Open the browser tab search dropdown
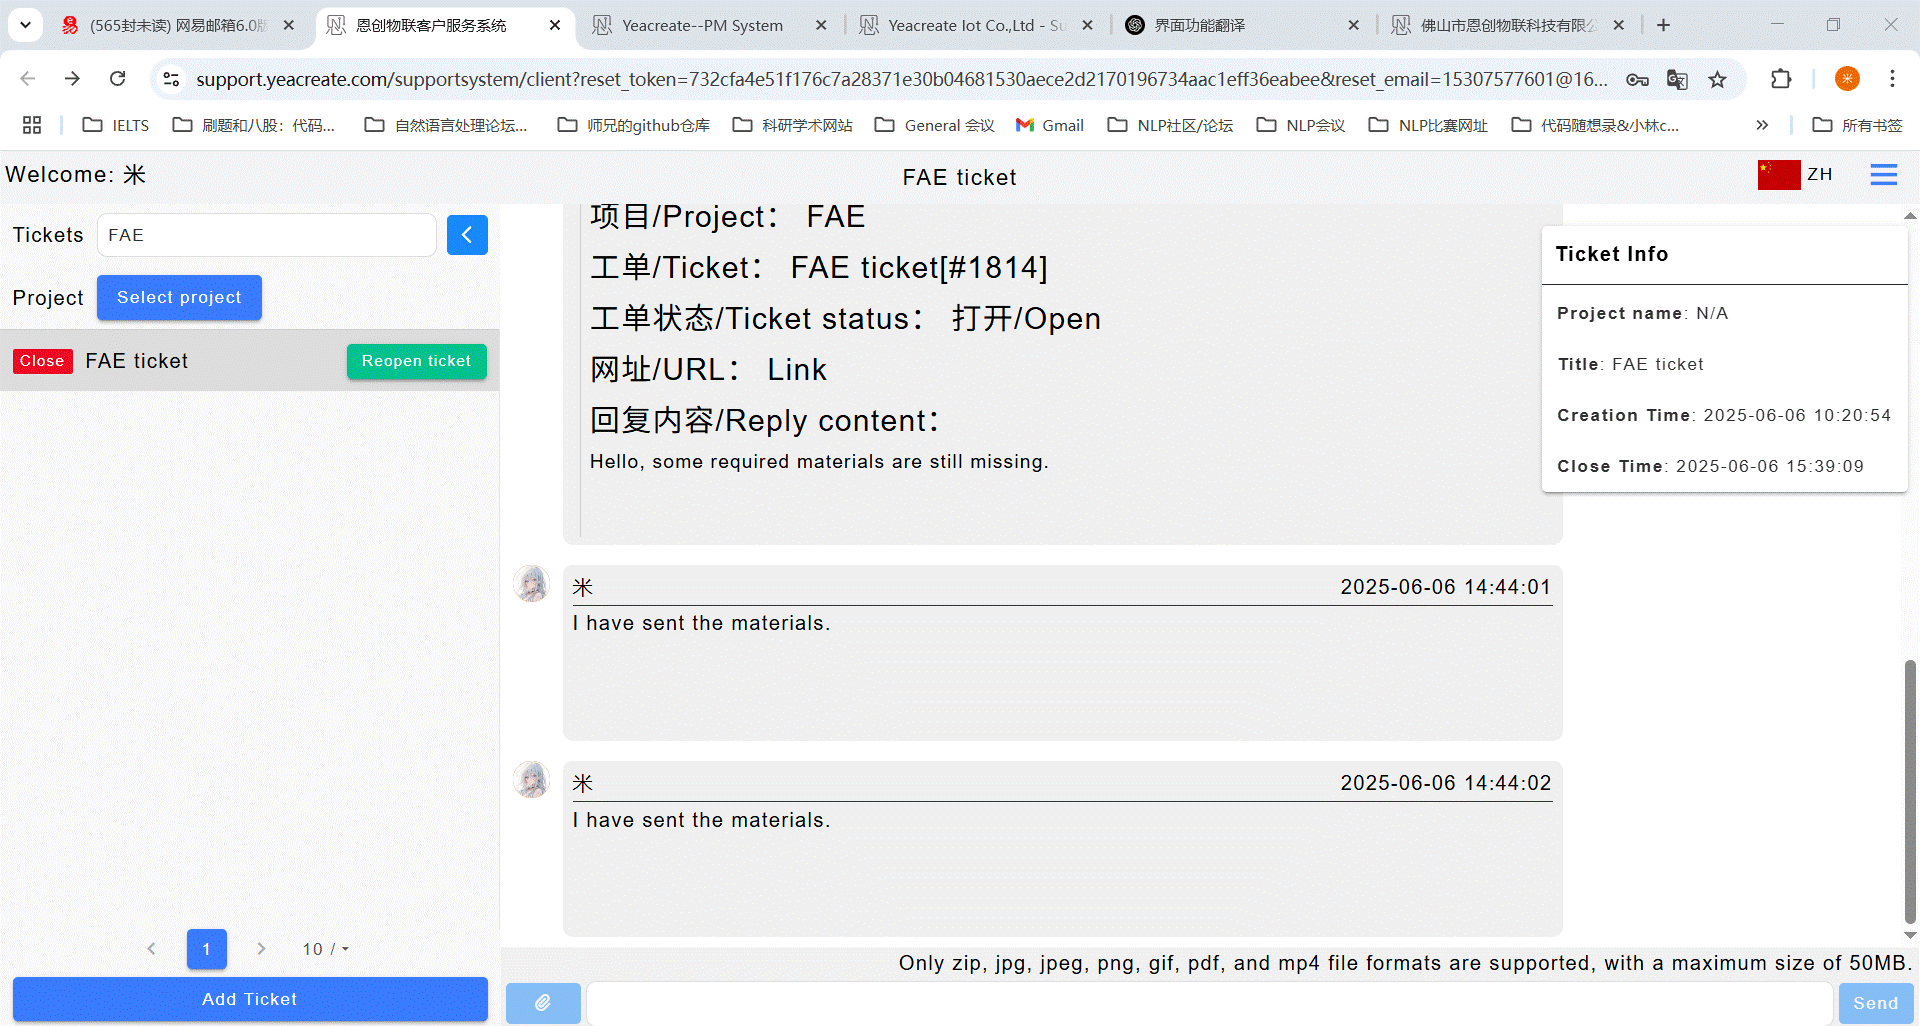Viewport: 1920px width, 1026px height. pos(25,25)
